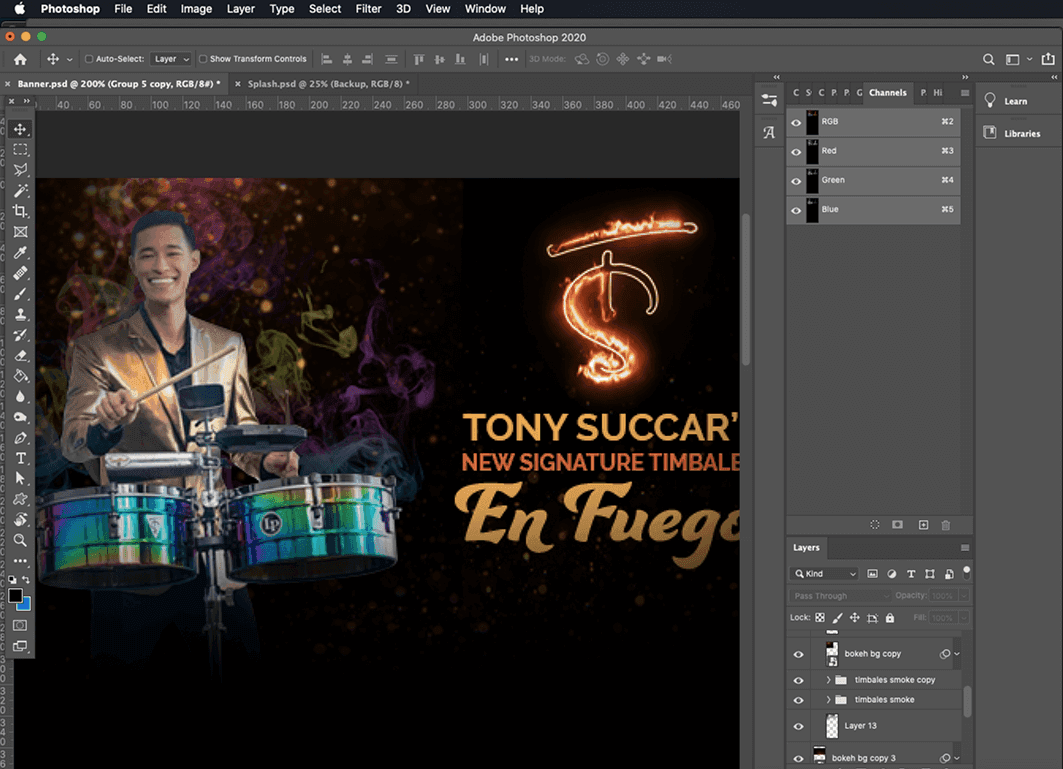Activate the Type tool
1063x769 pixels.
[x=20, y=457]
